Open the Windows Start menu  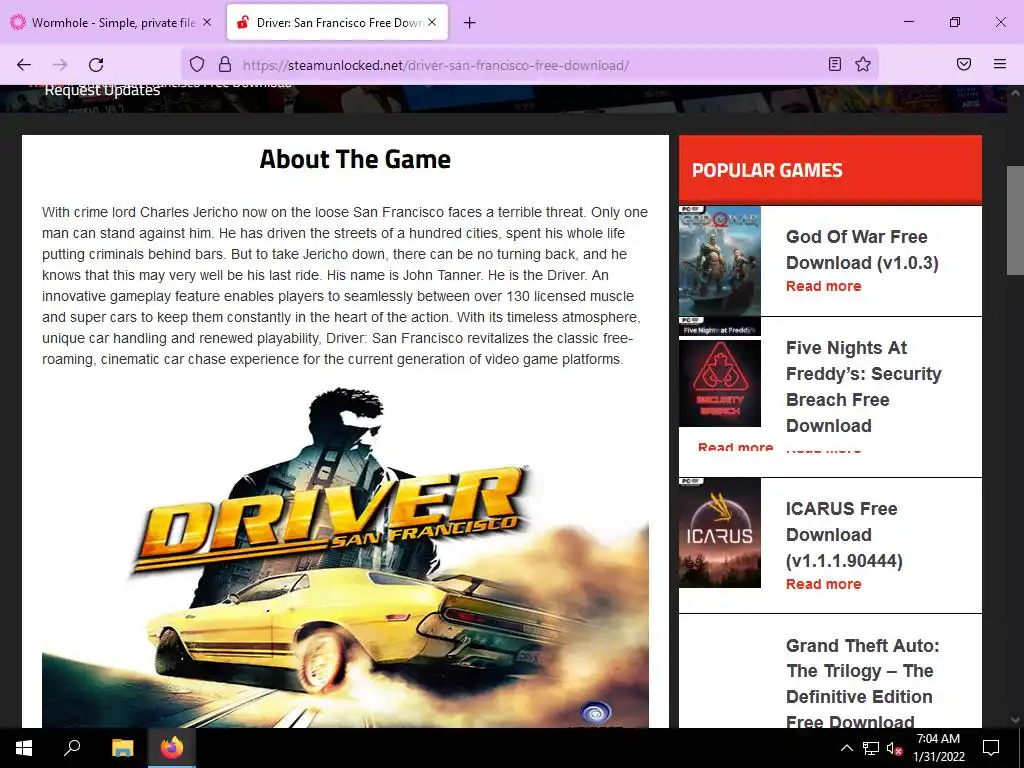(24, 748)
